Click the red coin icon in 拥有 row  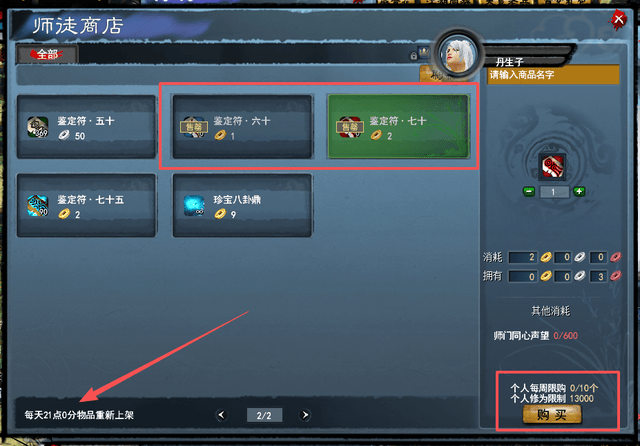(x=616, y=276)
